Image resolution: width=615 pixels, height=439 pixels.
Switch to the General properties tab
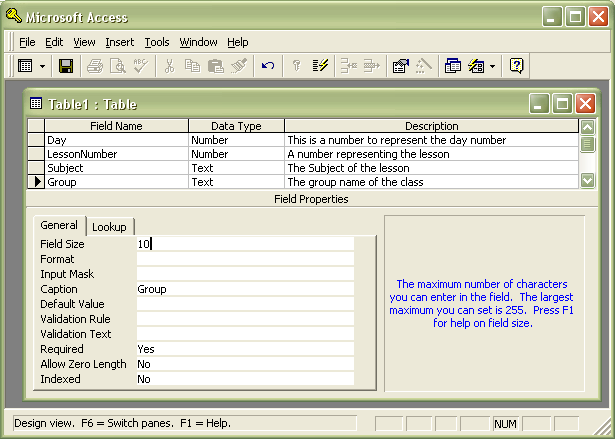pos(59,225)
